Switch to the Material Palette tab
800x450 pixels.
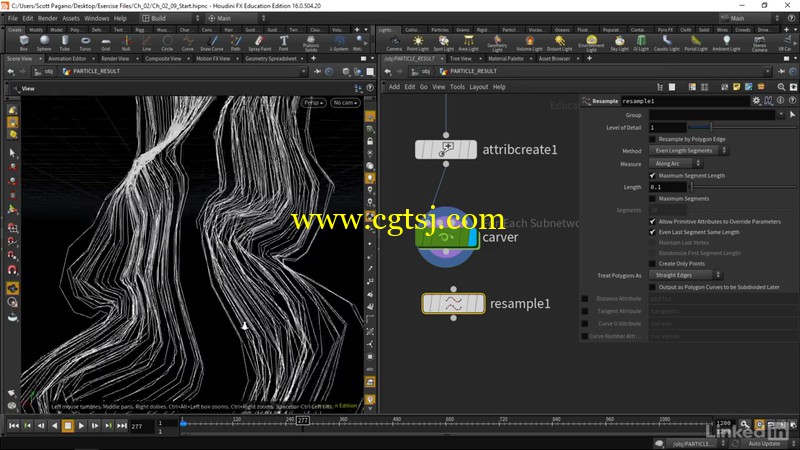[x=506, y=59]
